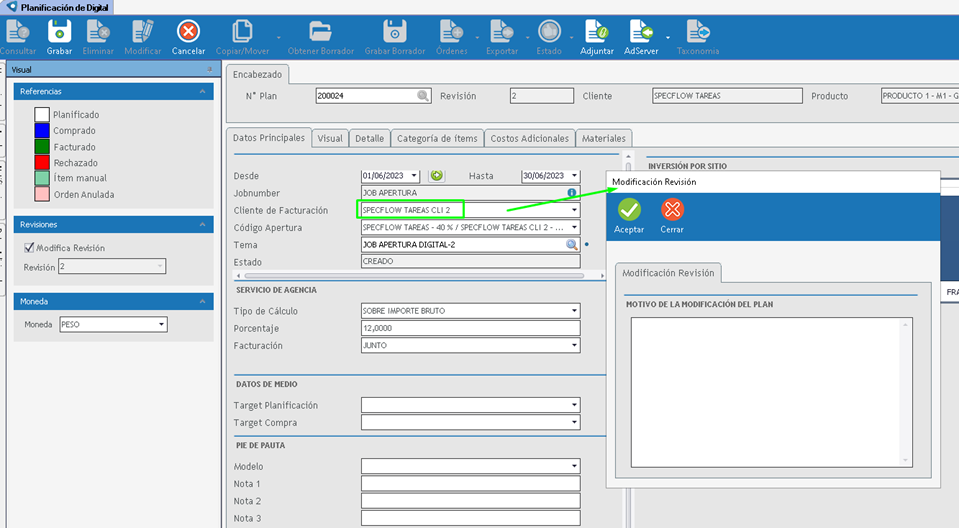Open the Adjuntar attachment tool
The width and height of the screenshot is (959, 528).
(597, 32)
